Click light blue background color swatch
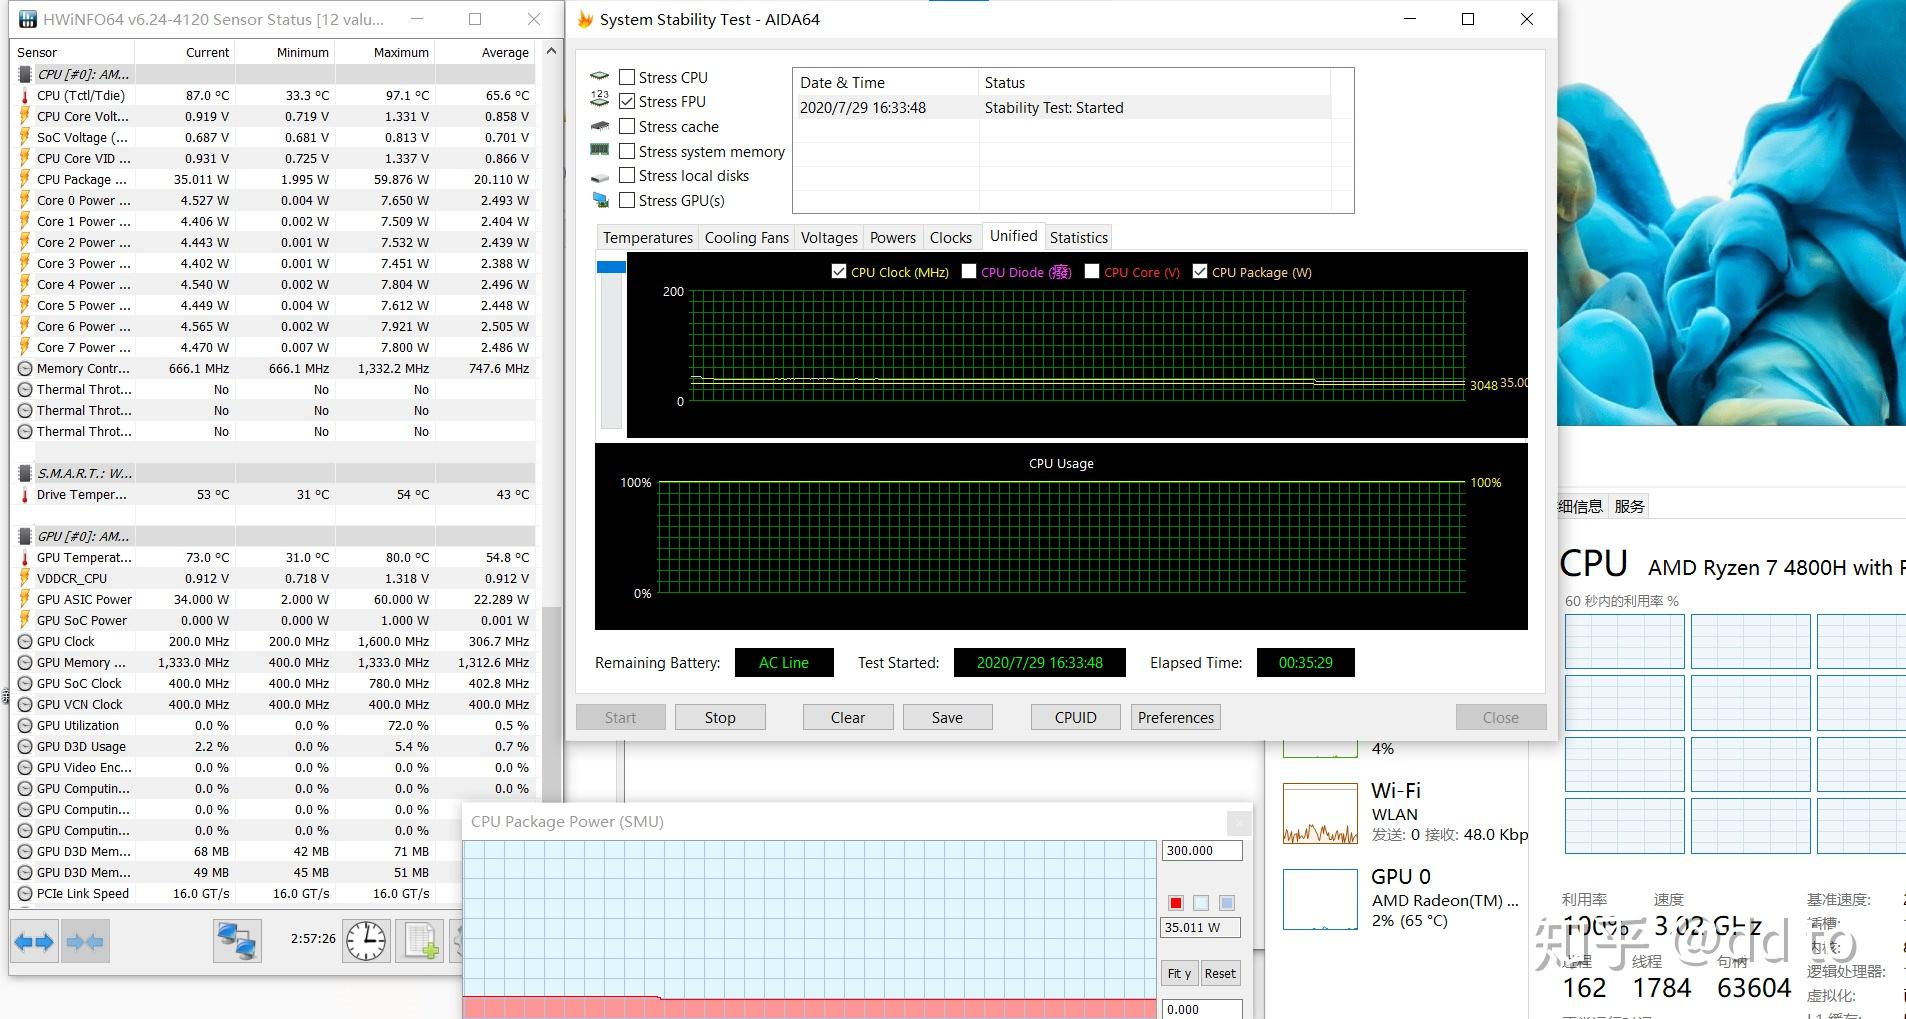 pyautogui.click(x=1201, y=903)
